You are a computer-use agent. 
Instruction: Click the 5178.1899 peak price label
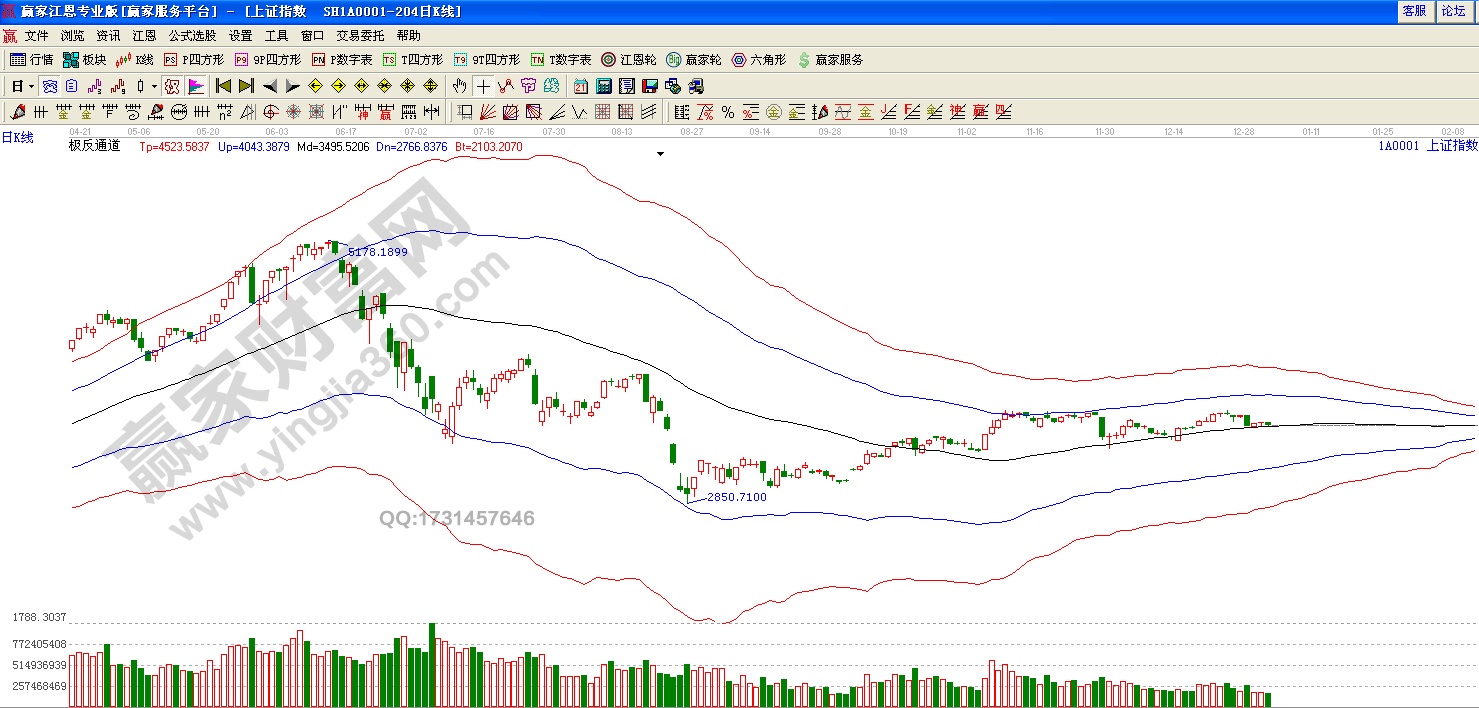pyautogui.click(x=377, y=252)
